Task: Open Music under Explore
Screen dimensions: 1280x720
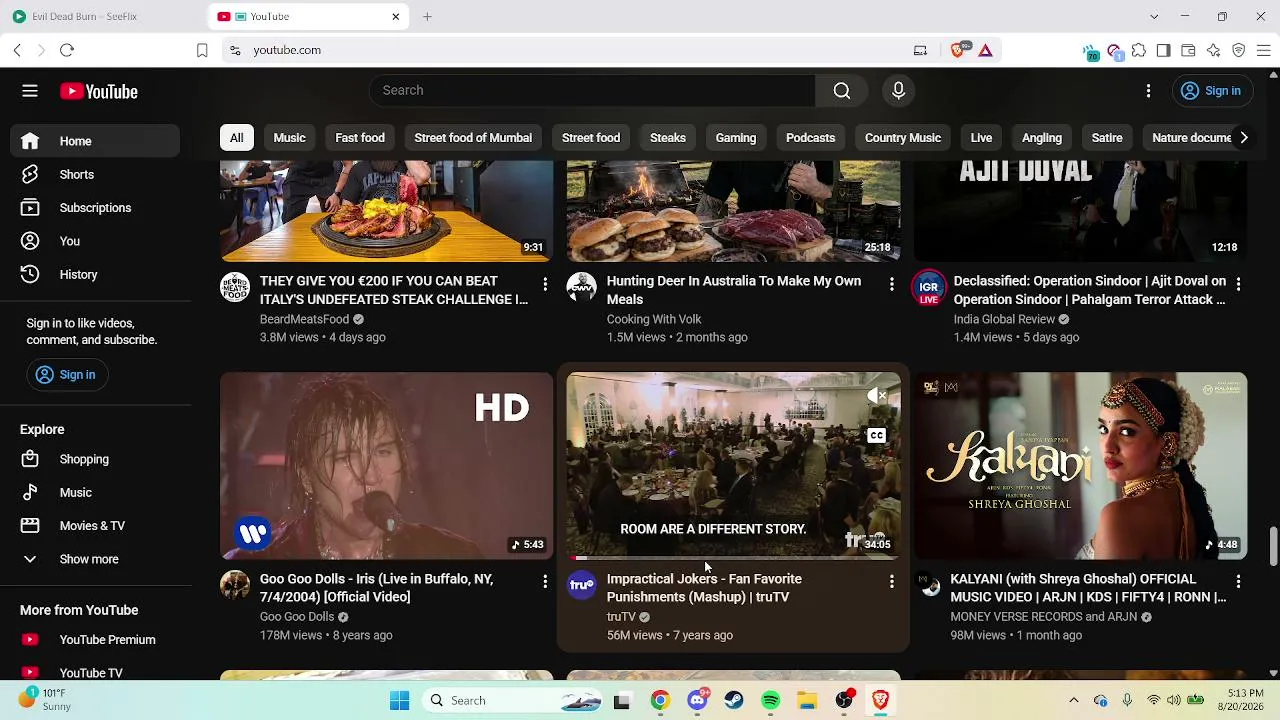Action: click(95, 492)
